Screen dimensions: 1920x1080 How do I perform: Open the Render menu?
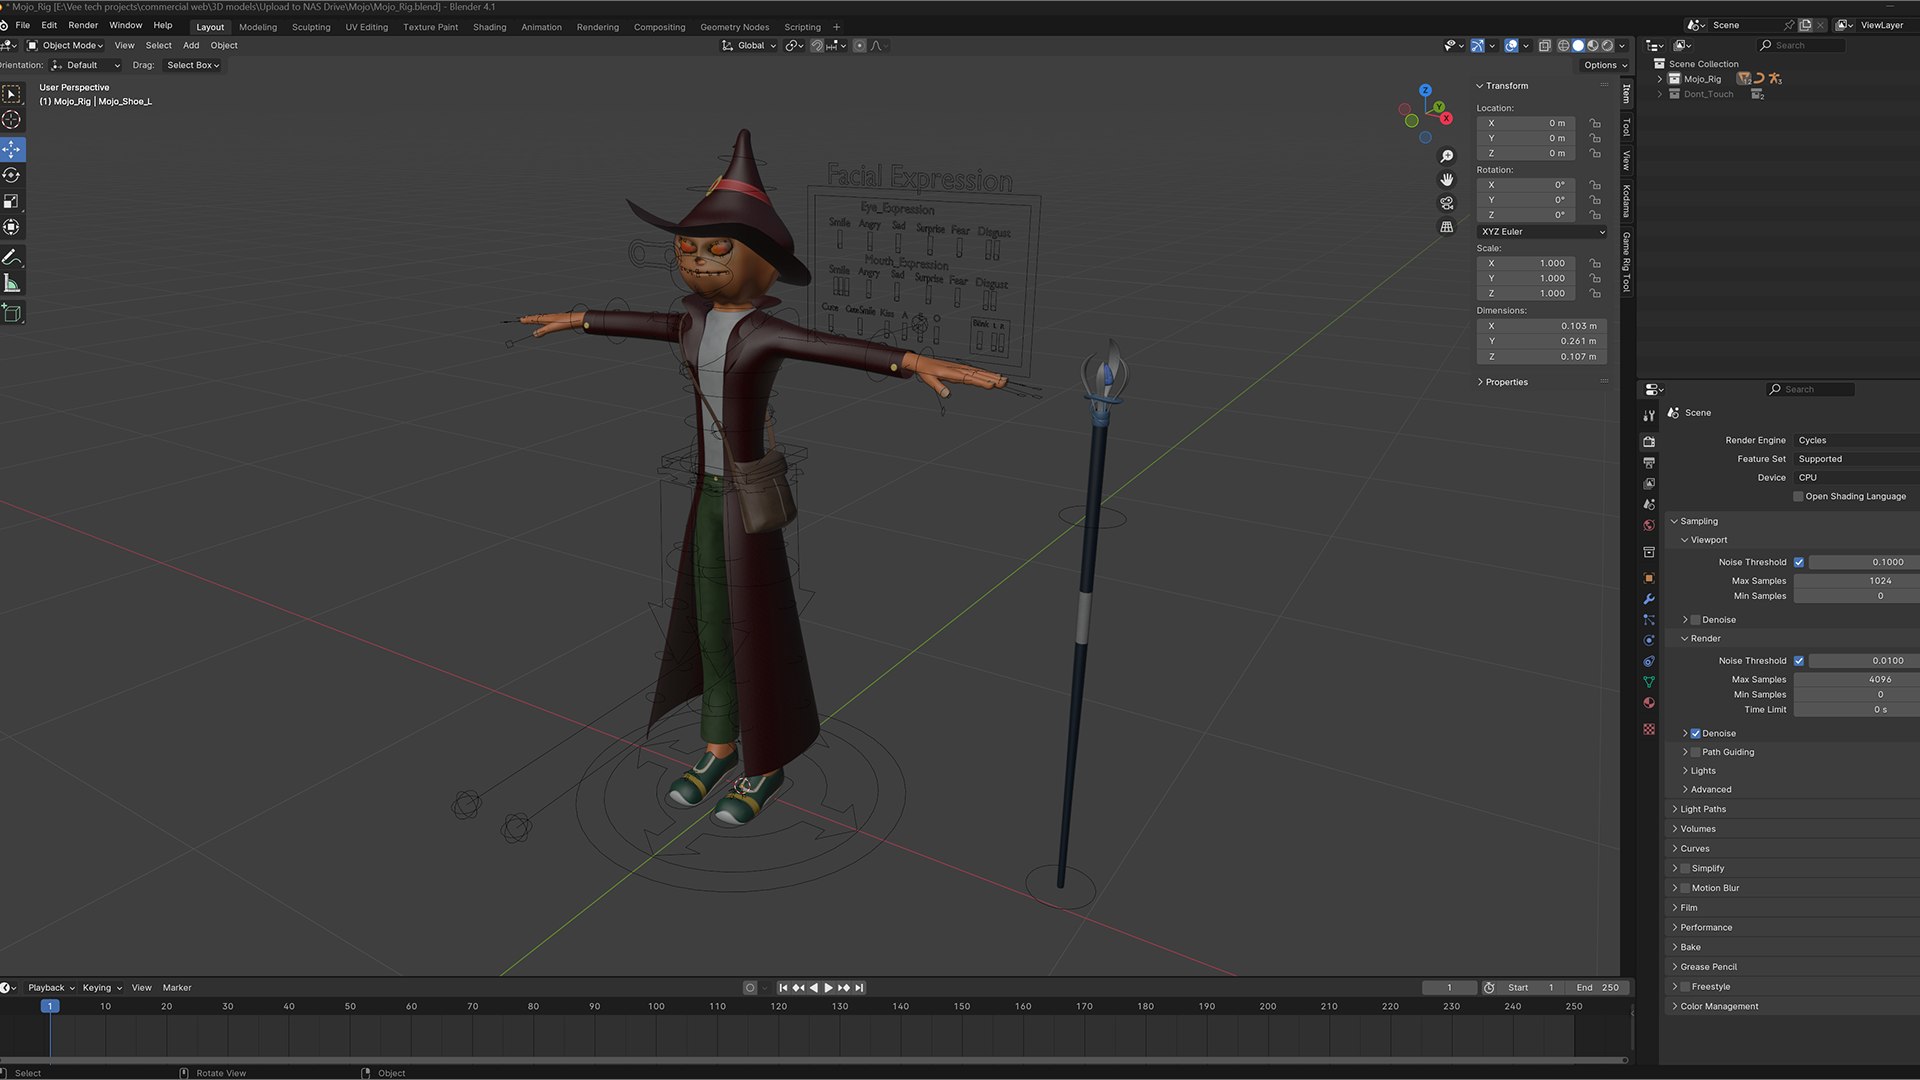click(x=83, y=26)
